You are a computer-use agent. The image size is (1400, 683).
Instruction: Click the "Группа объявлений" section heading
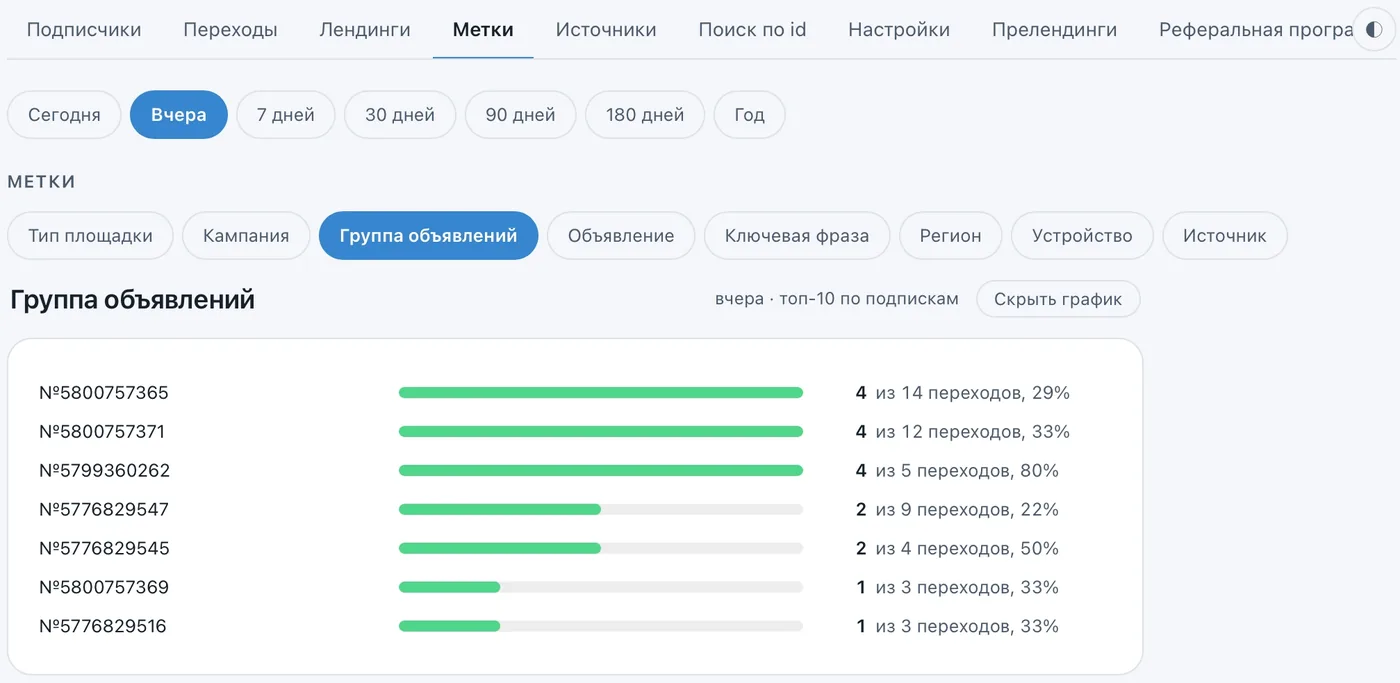point(132,299)
